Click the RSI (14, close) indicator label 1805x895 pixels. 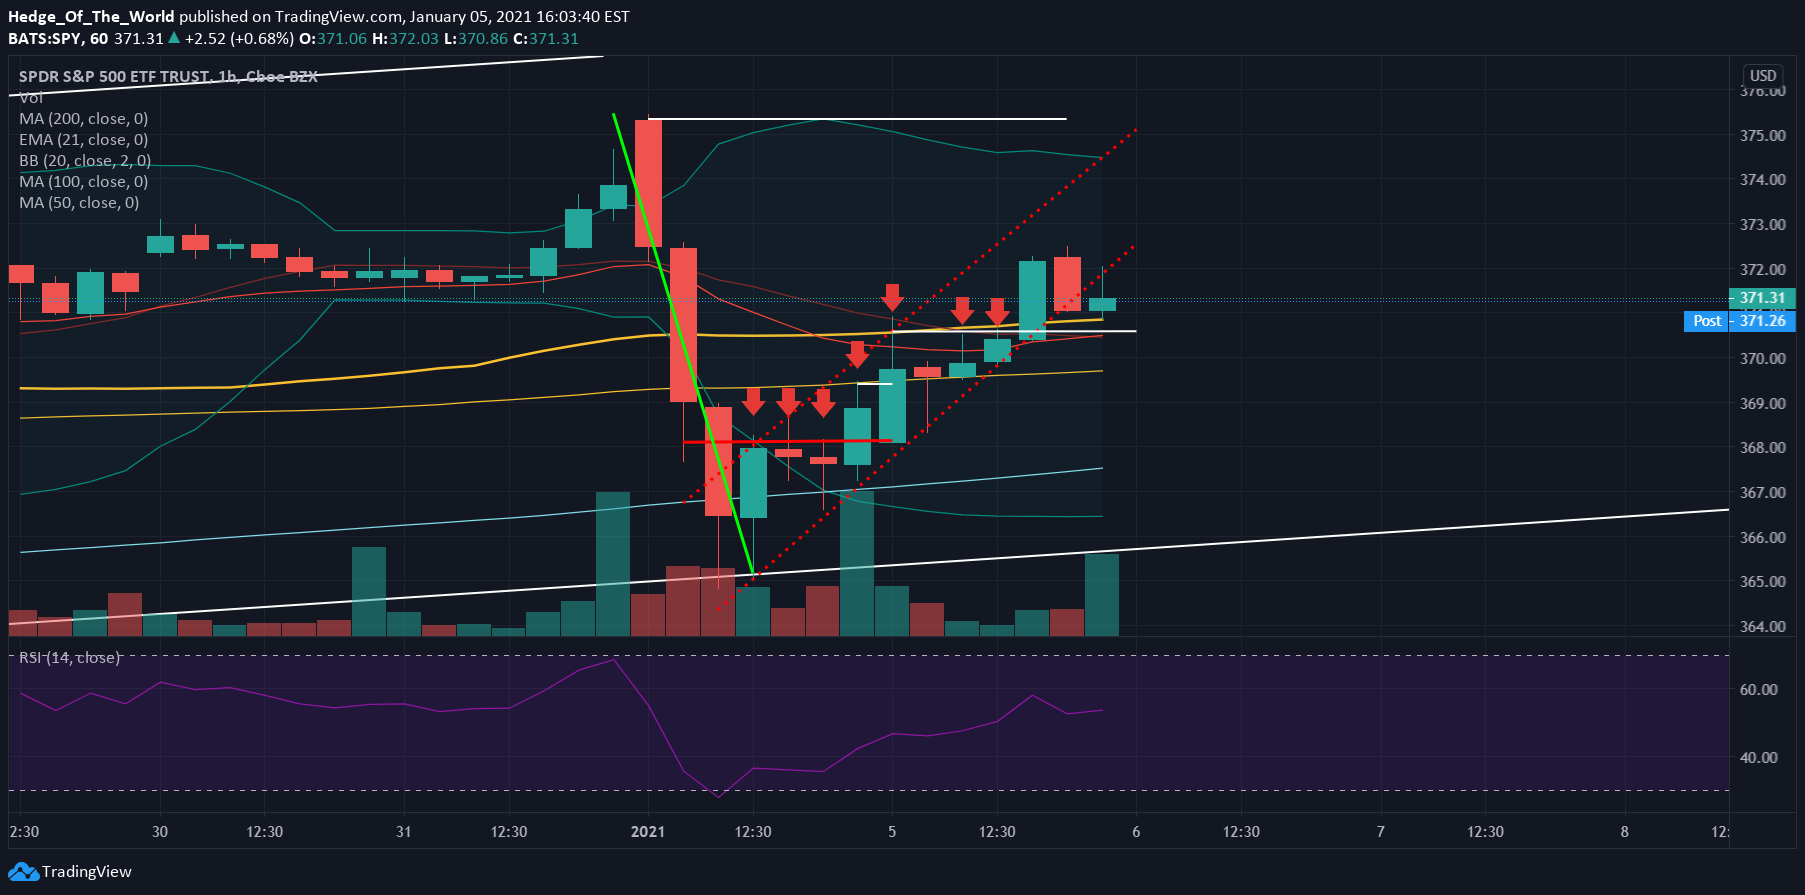point(69,658)
